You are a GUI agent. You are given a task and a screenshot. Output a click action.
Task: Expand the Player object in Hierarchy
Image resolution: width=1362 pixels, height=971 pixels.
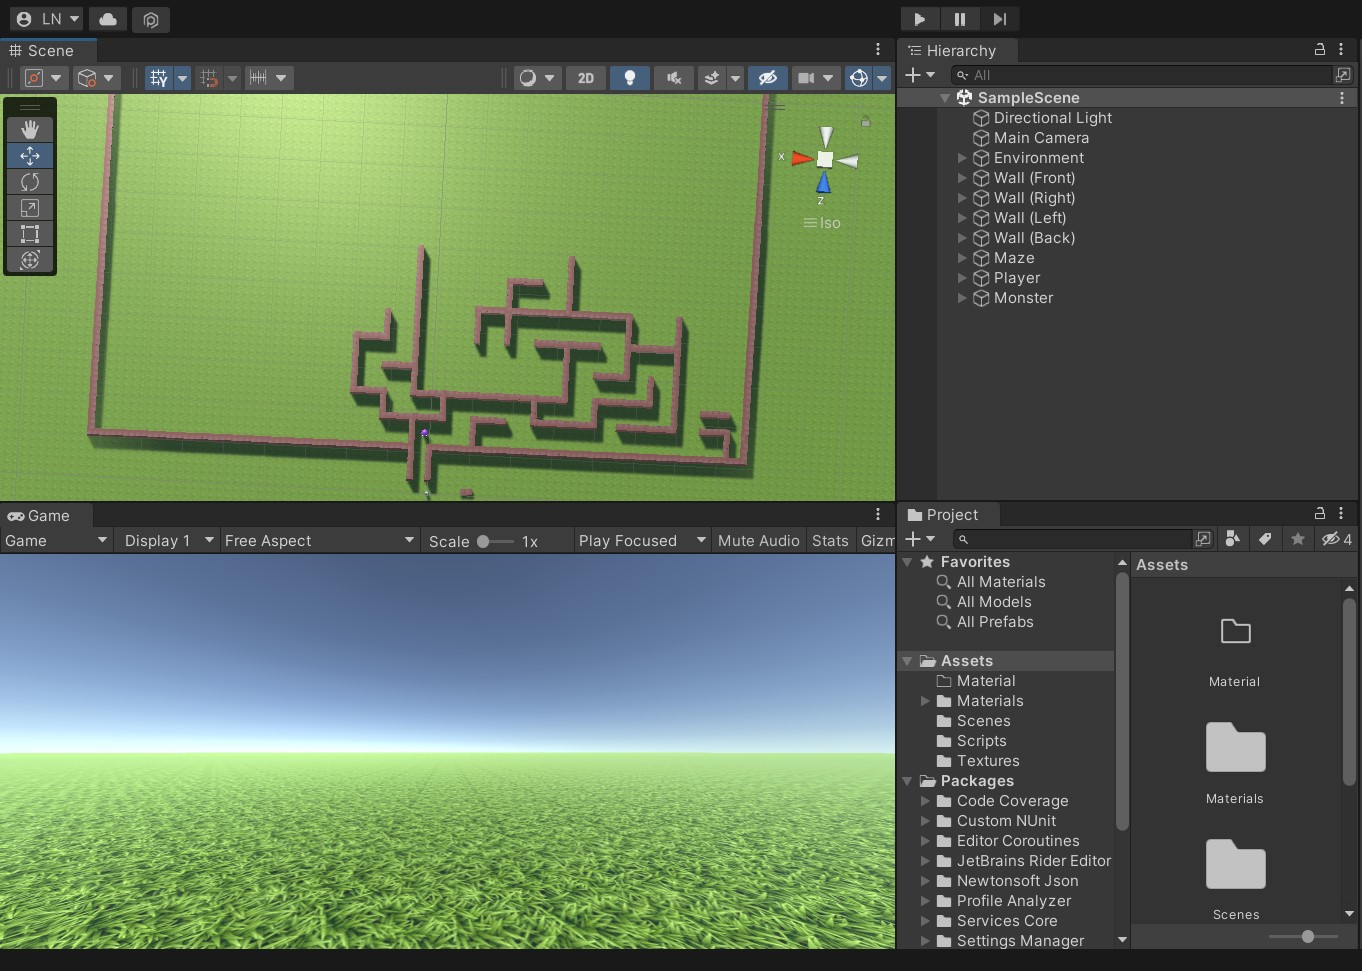[x=962, y=278]
